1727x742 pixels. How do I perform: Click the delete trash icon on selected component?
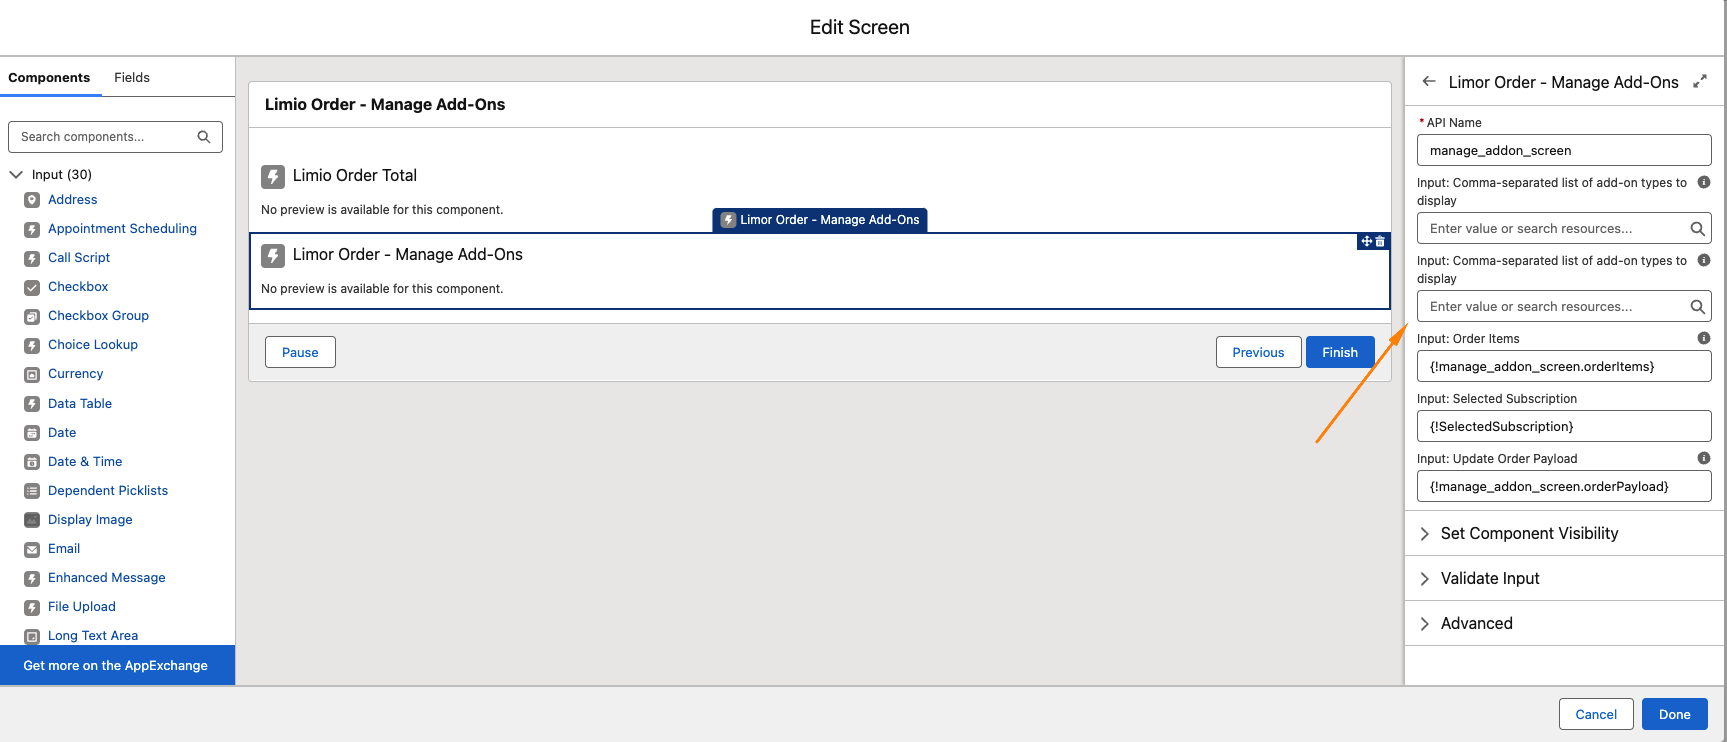tap(1381, 241)
